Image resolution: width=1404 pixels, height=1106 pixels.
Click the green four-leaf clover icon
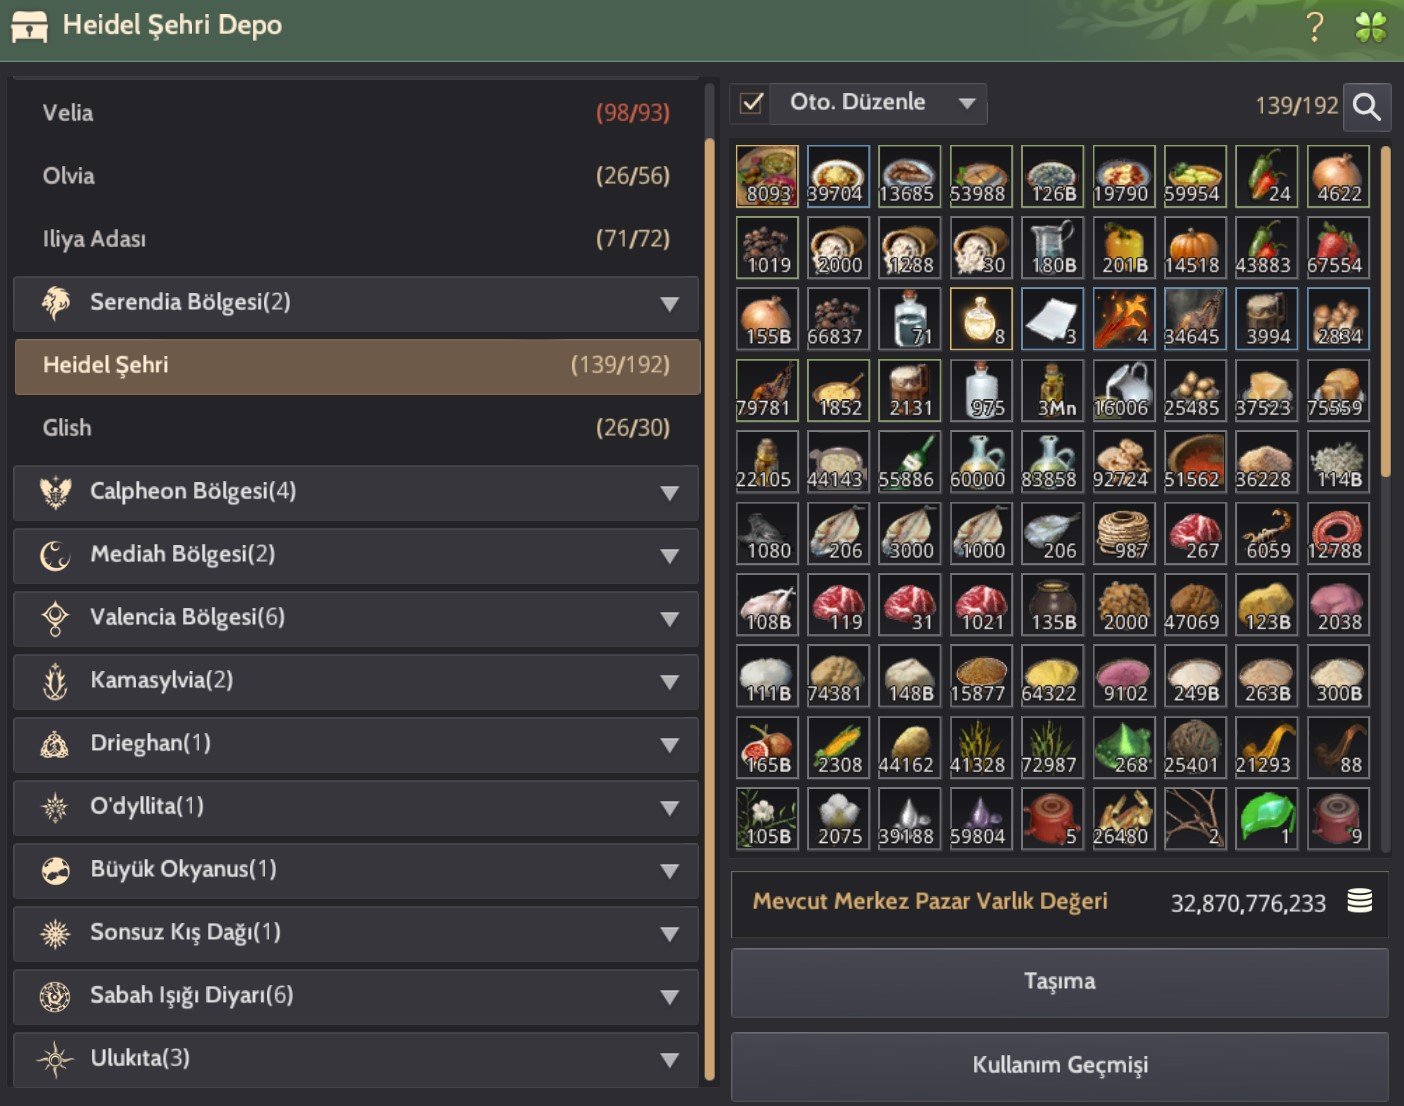pos(1371,27)
